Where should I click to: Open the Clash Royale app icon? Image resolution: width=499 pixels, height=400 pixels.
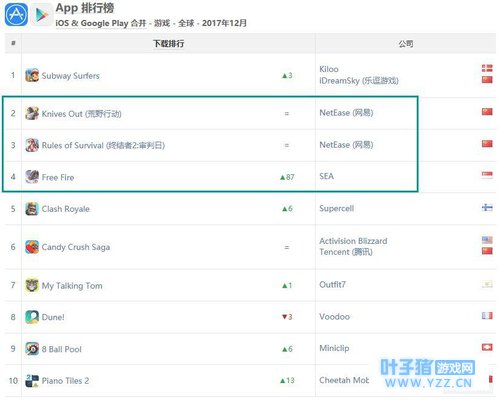[32, 209]
